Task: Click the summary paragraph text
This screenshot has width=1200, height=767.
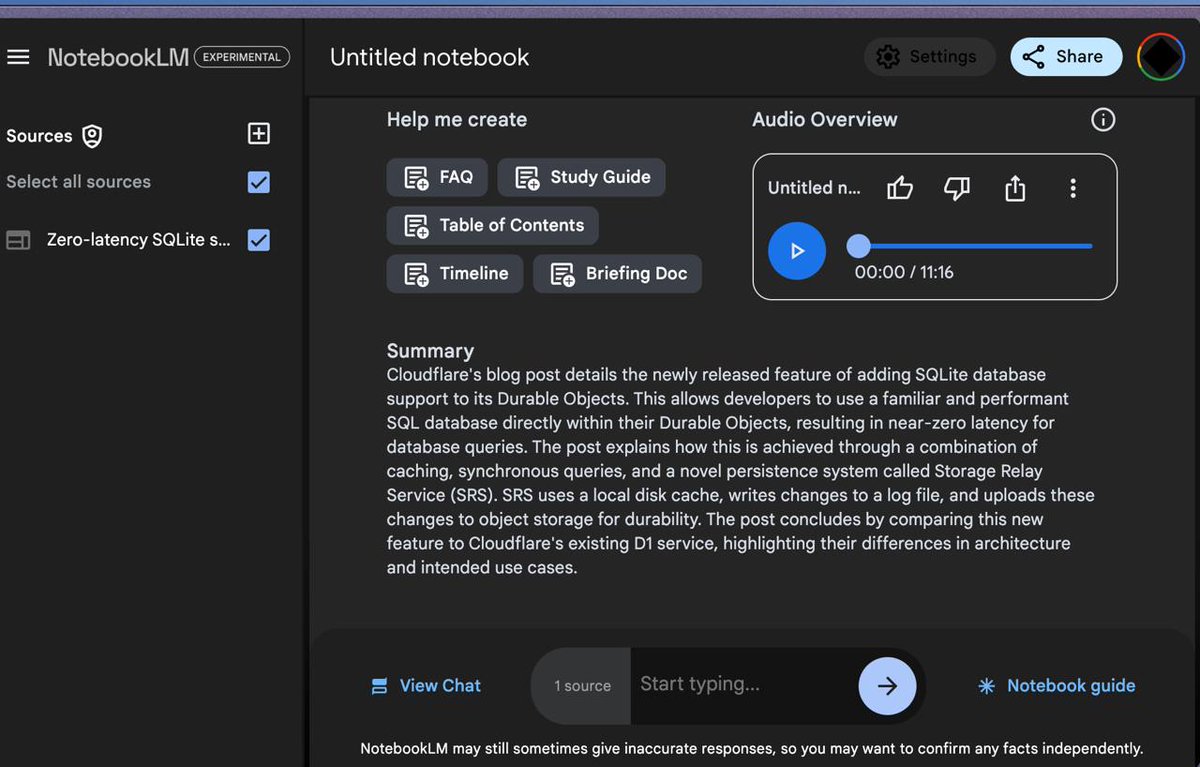Action: coord(740,471)
